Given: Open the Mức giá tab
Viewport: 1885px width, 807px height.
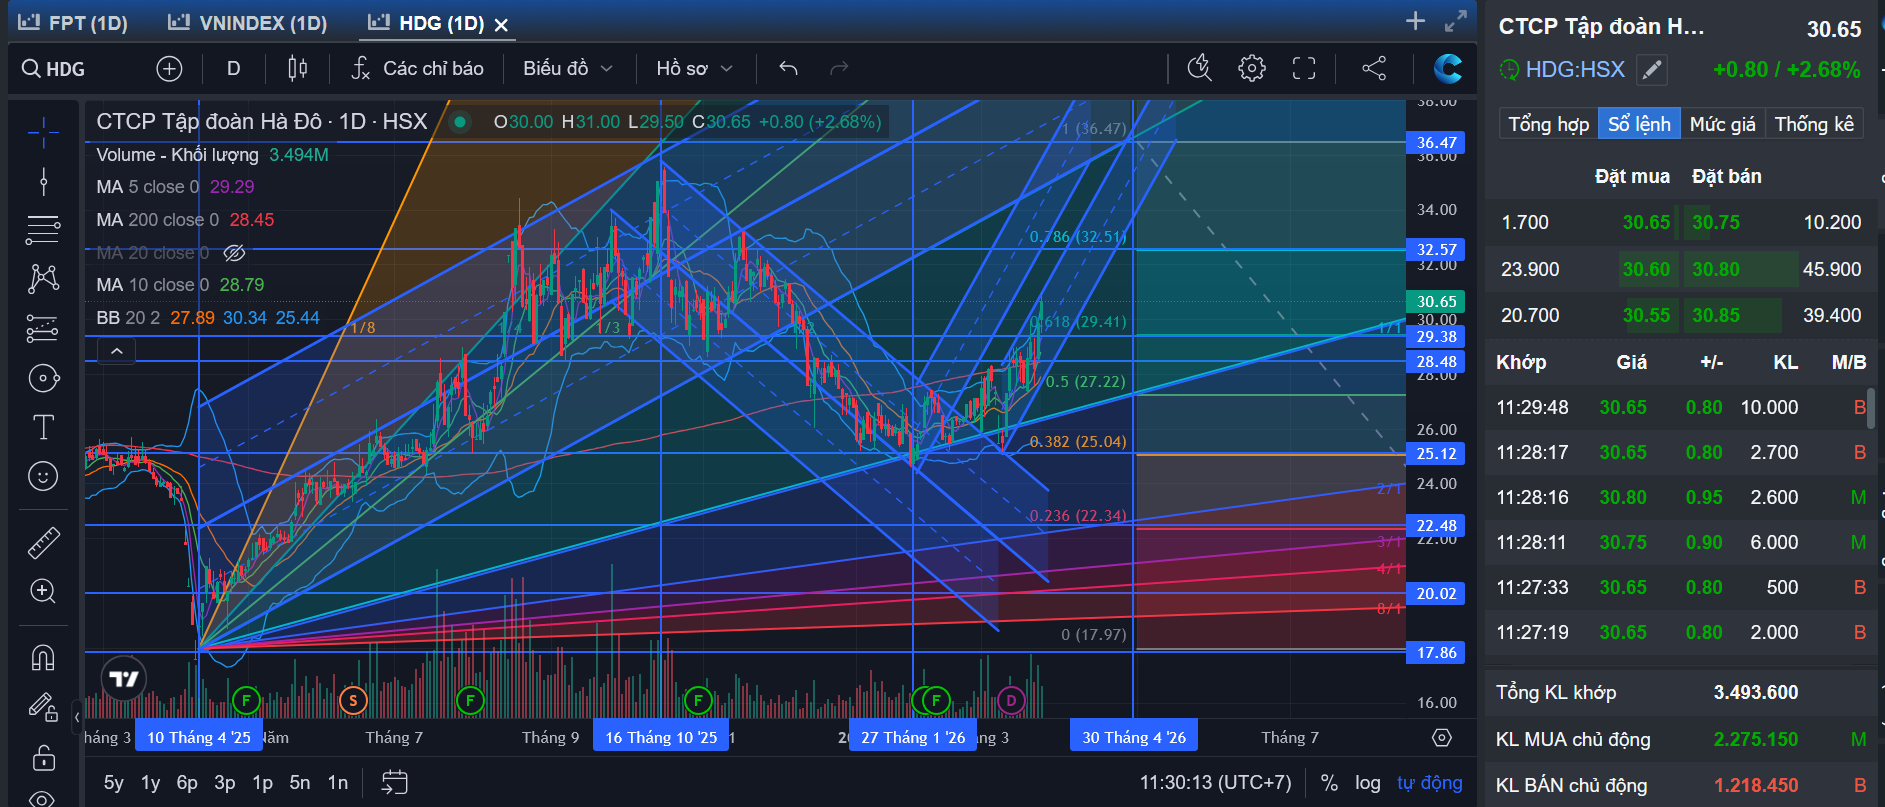Looking at the screenshot, I should [1722, 124].
